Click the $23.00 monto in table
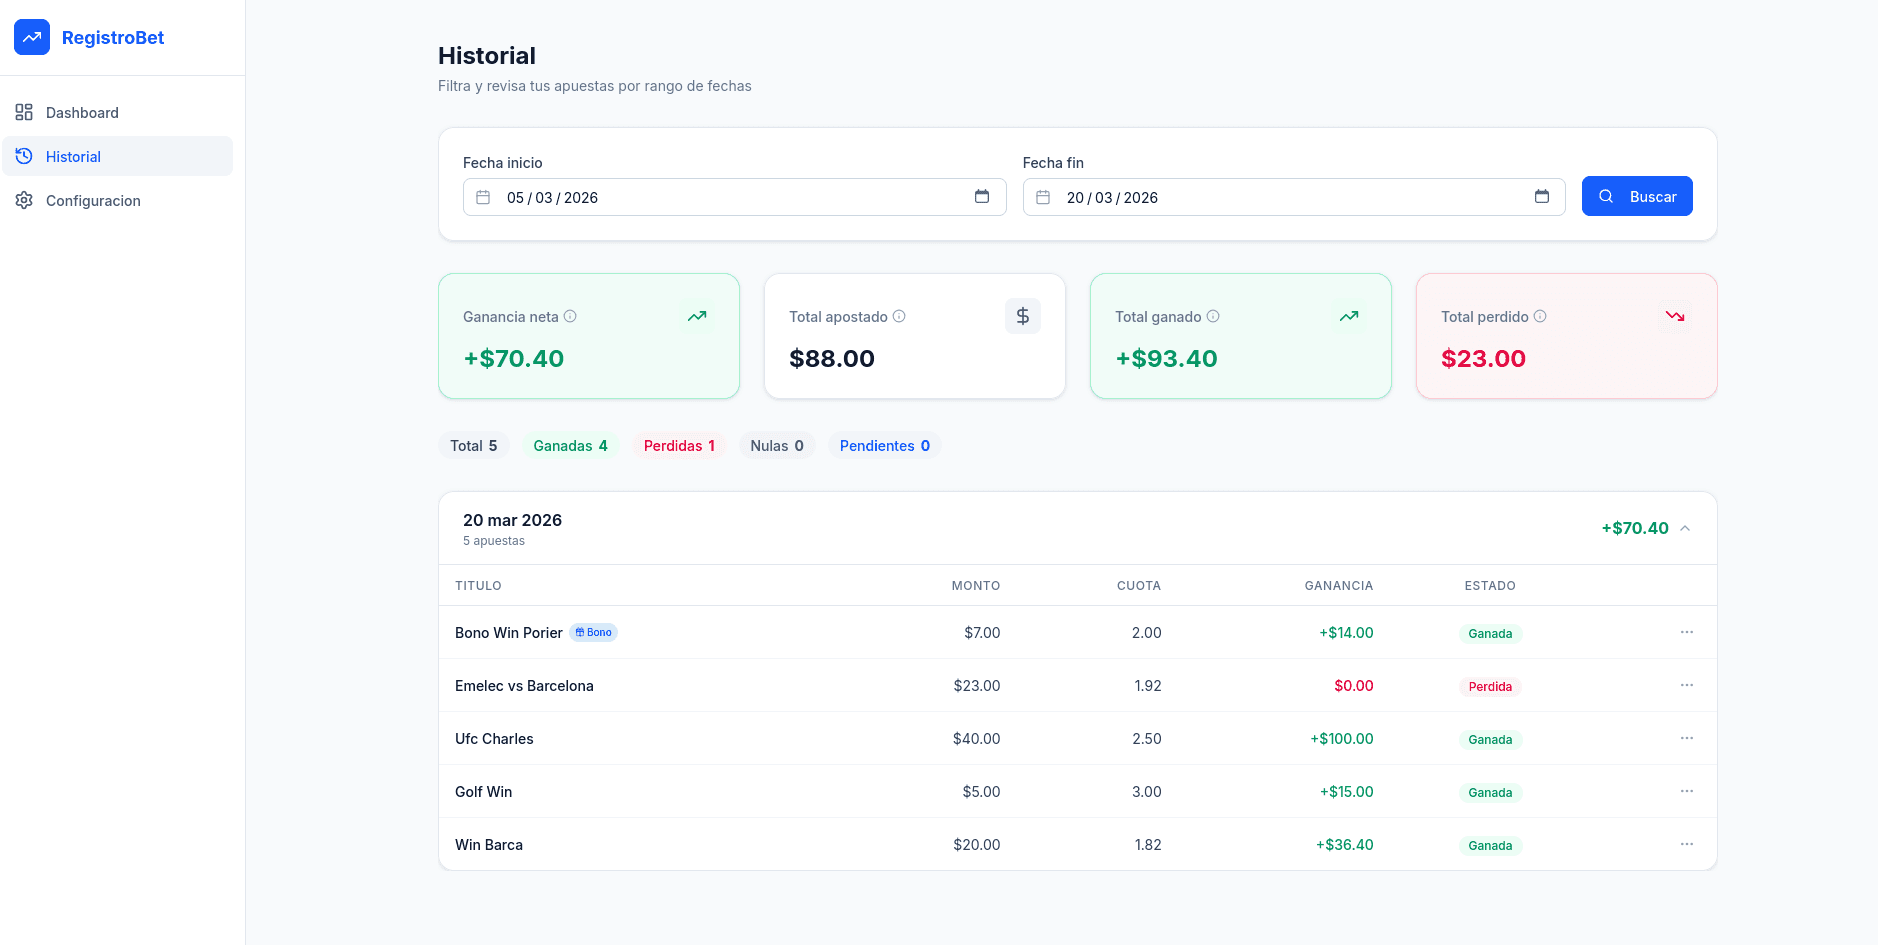 pos(977,686)
